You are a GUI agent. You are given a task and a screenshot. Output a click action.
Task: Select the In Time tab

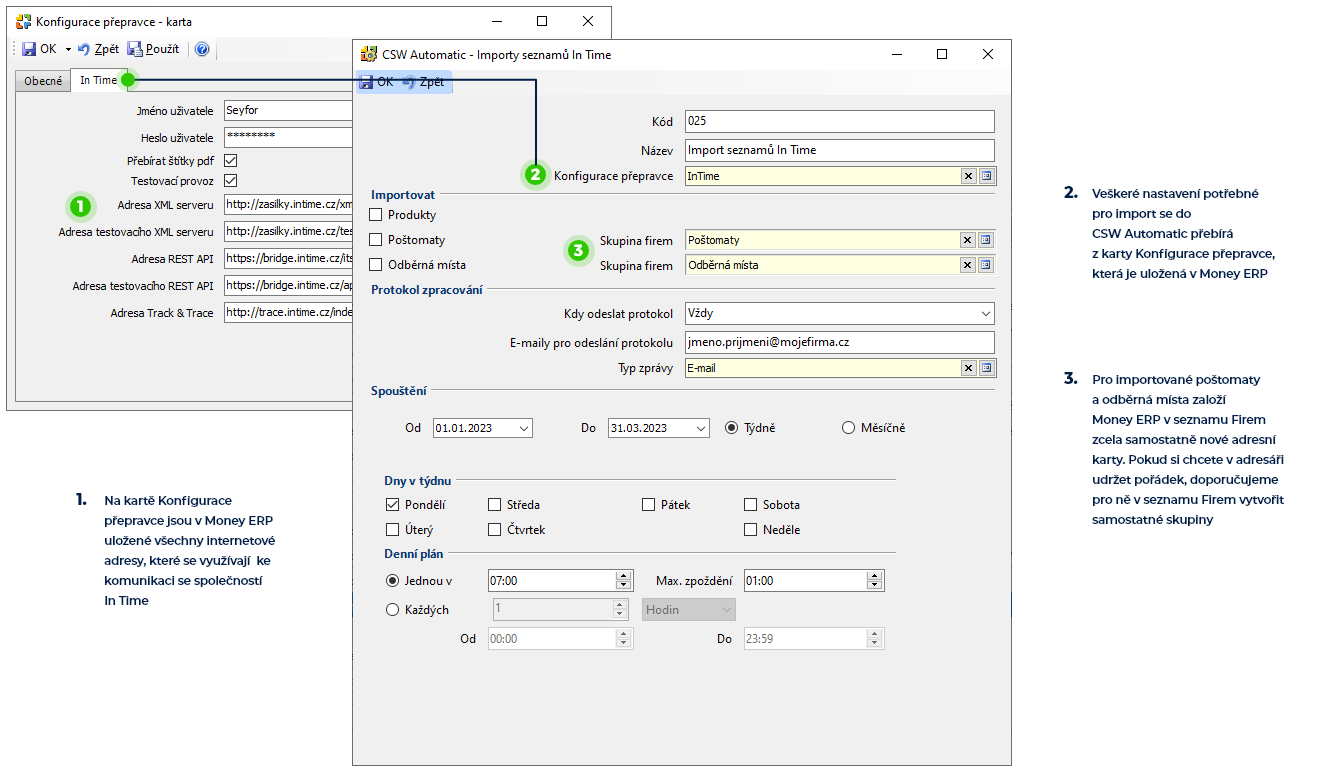tap(98, 80)
